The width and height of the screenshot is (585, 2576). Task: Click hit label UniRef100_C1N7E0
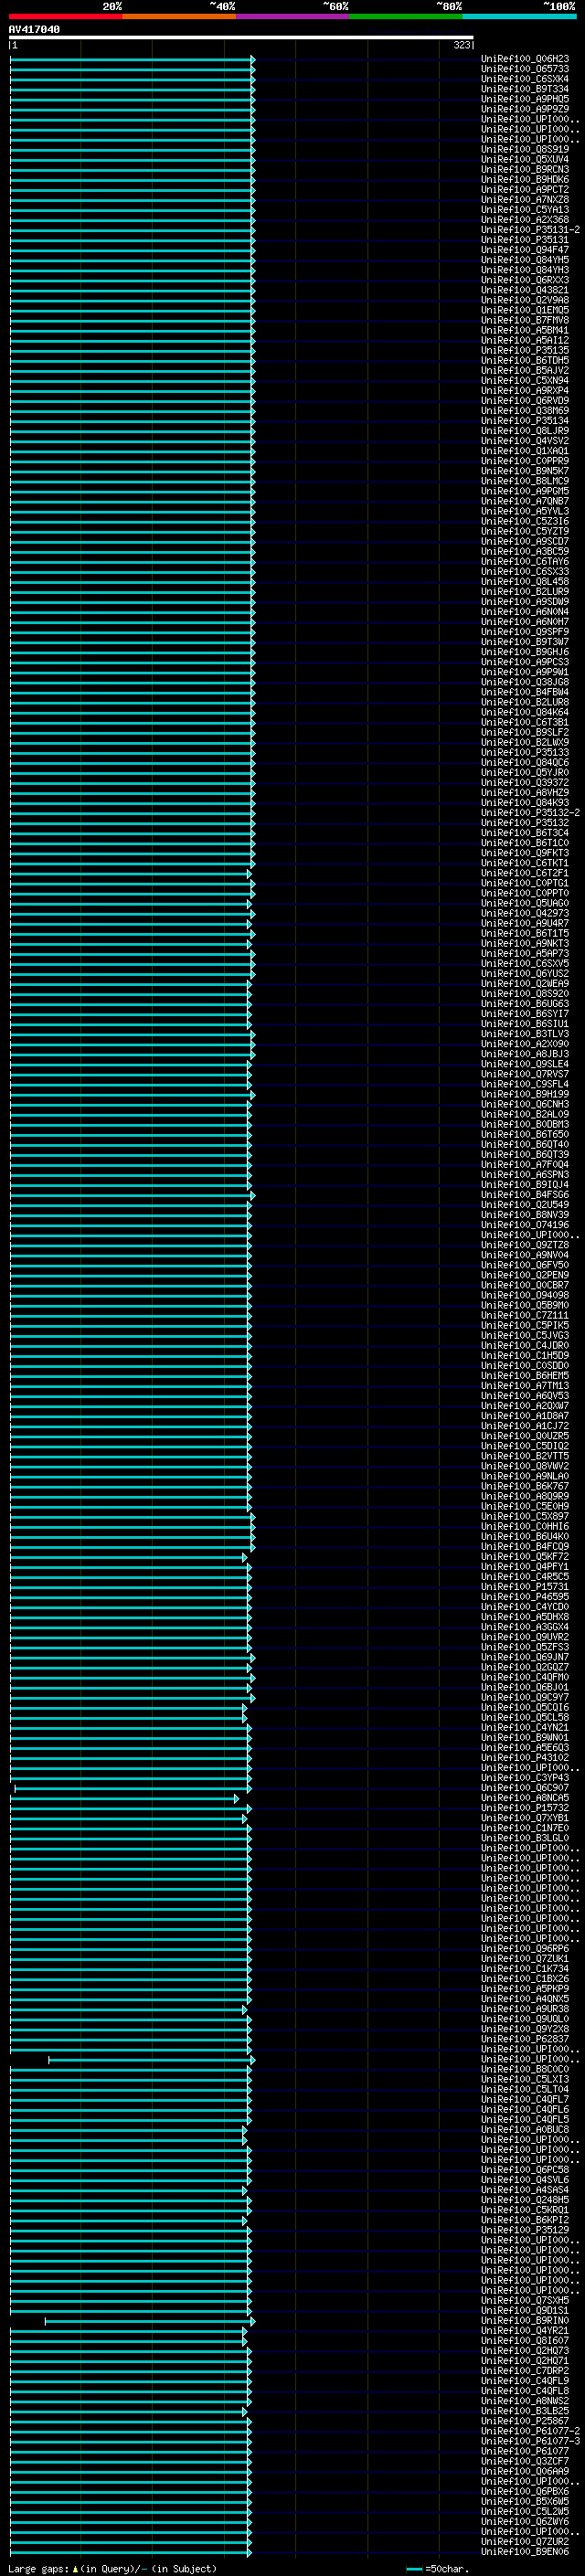[525, 1828]
